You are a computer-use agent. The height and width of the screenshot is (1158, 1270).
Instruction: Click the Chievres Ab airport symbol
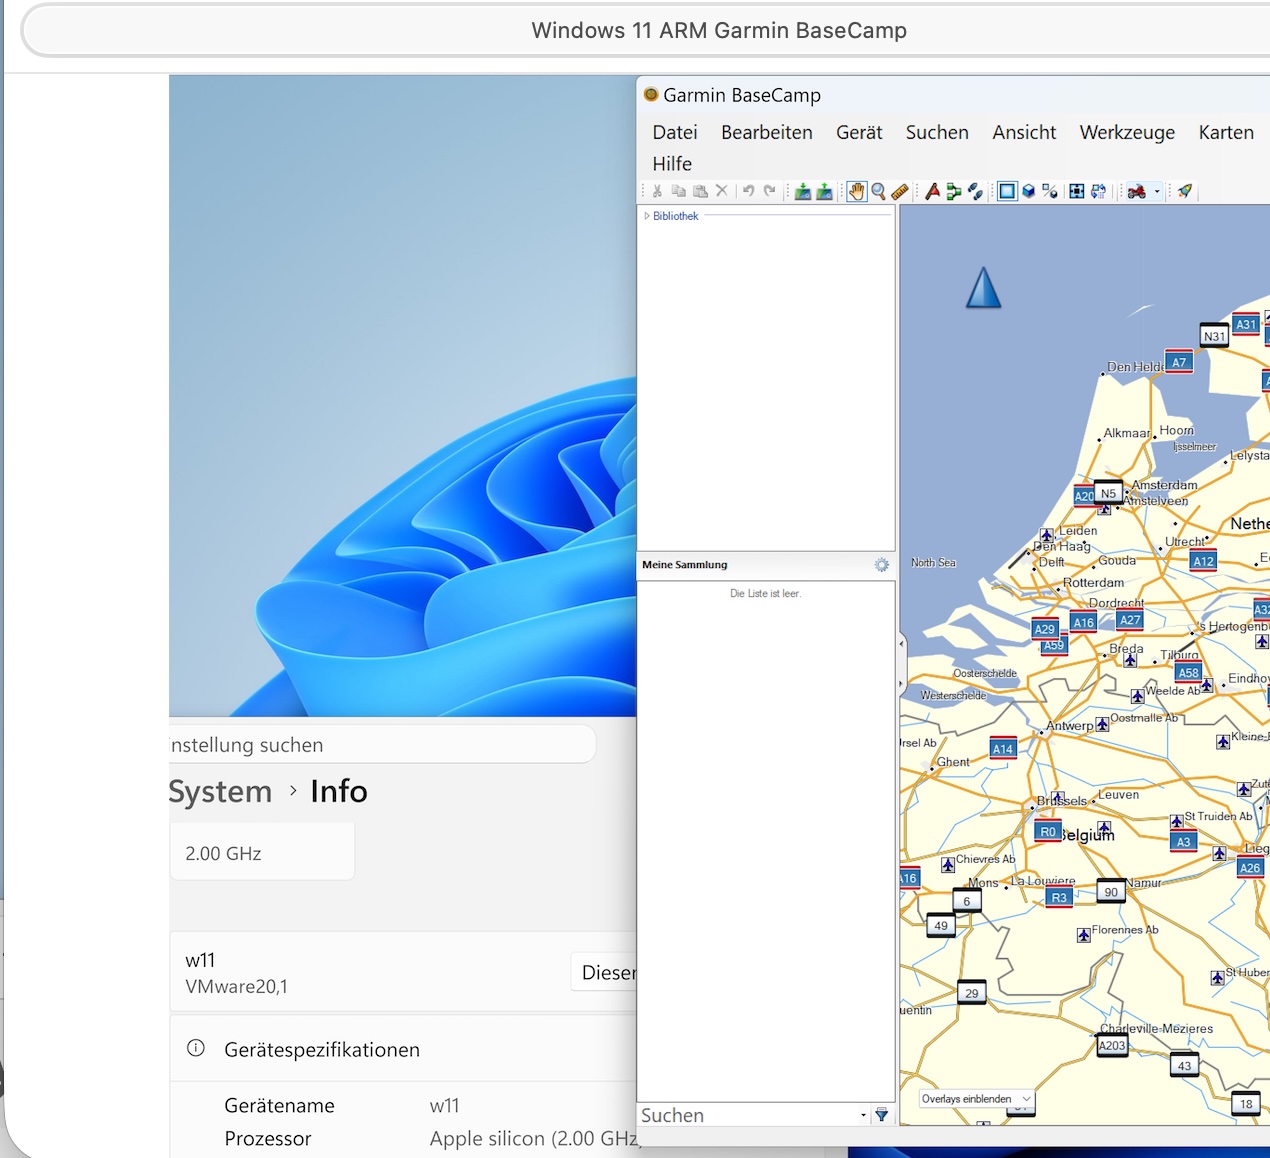coord(948,865)
